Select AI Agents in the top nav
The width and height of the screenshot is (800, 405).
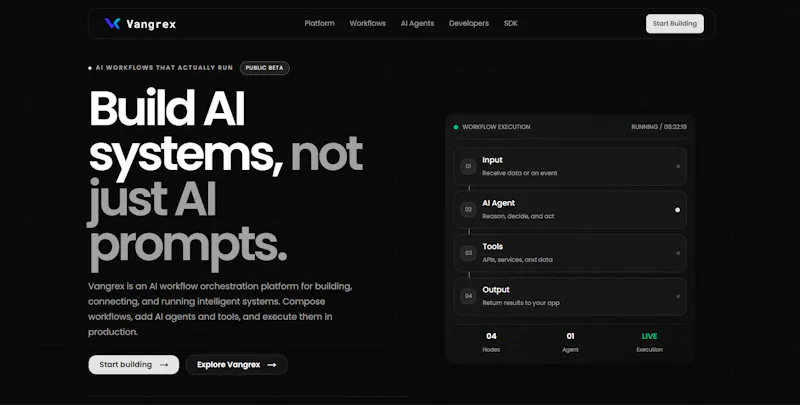coord(417,23)
